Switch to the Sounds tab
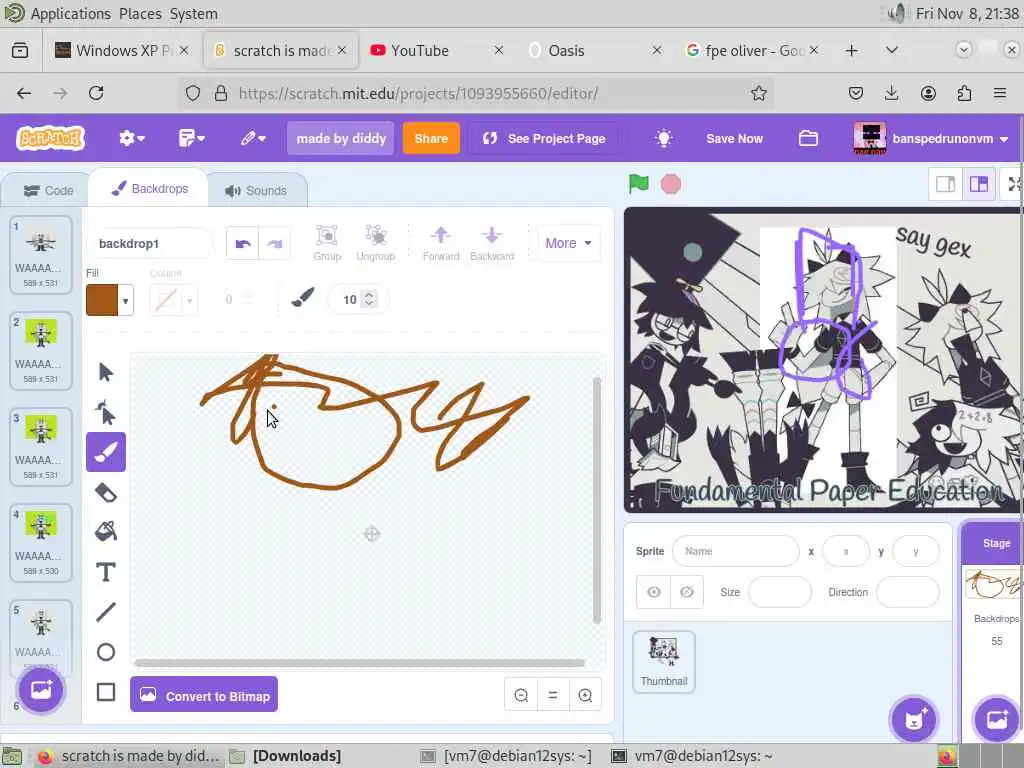Screen dimensions: 1024x768 tap(256, 191)
